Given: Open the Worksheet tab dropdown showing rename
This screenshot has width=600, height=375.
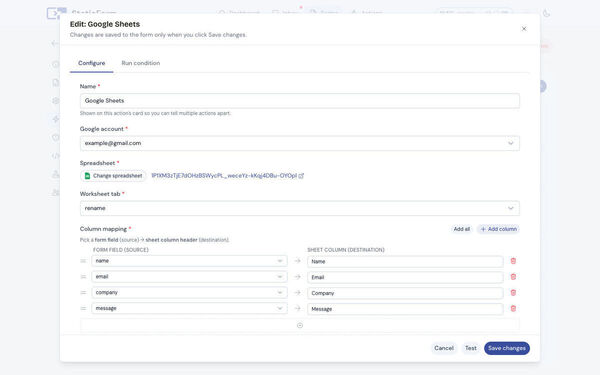Looking at the screenshot, I should point(300,208).
